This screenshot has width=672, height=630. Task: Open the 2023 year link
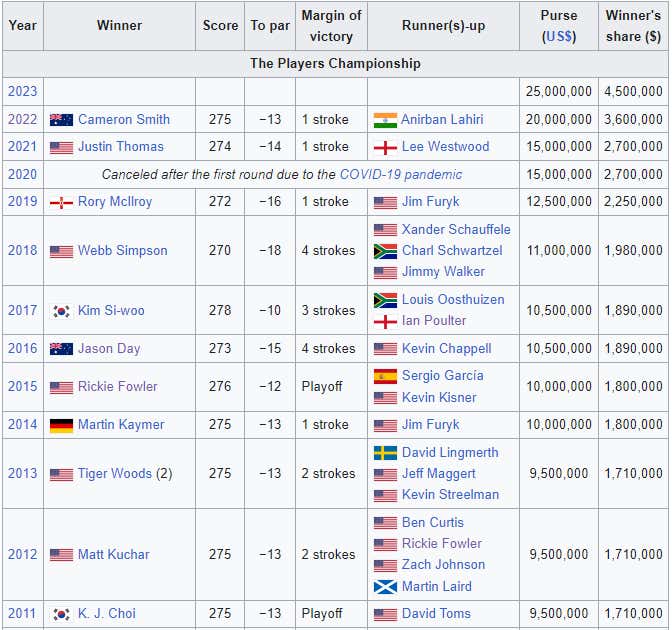pos(23,92)
